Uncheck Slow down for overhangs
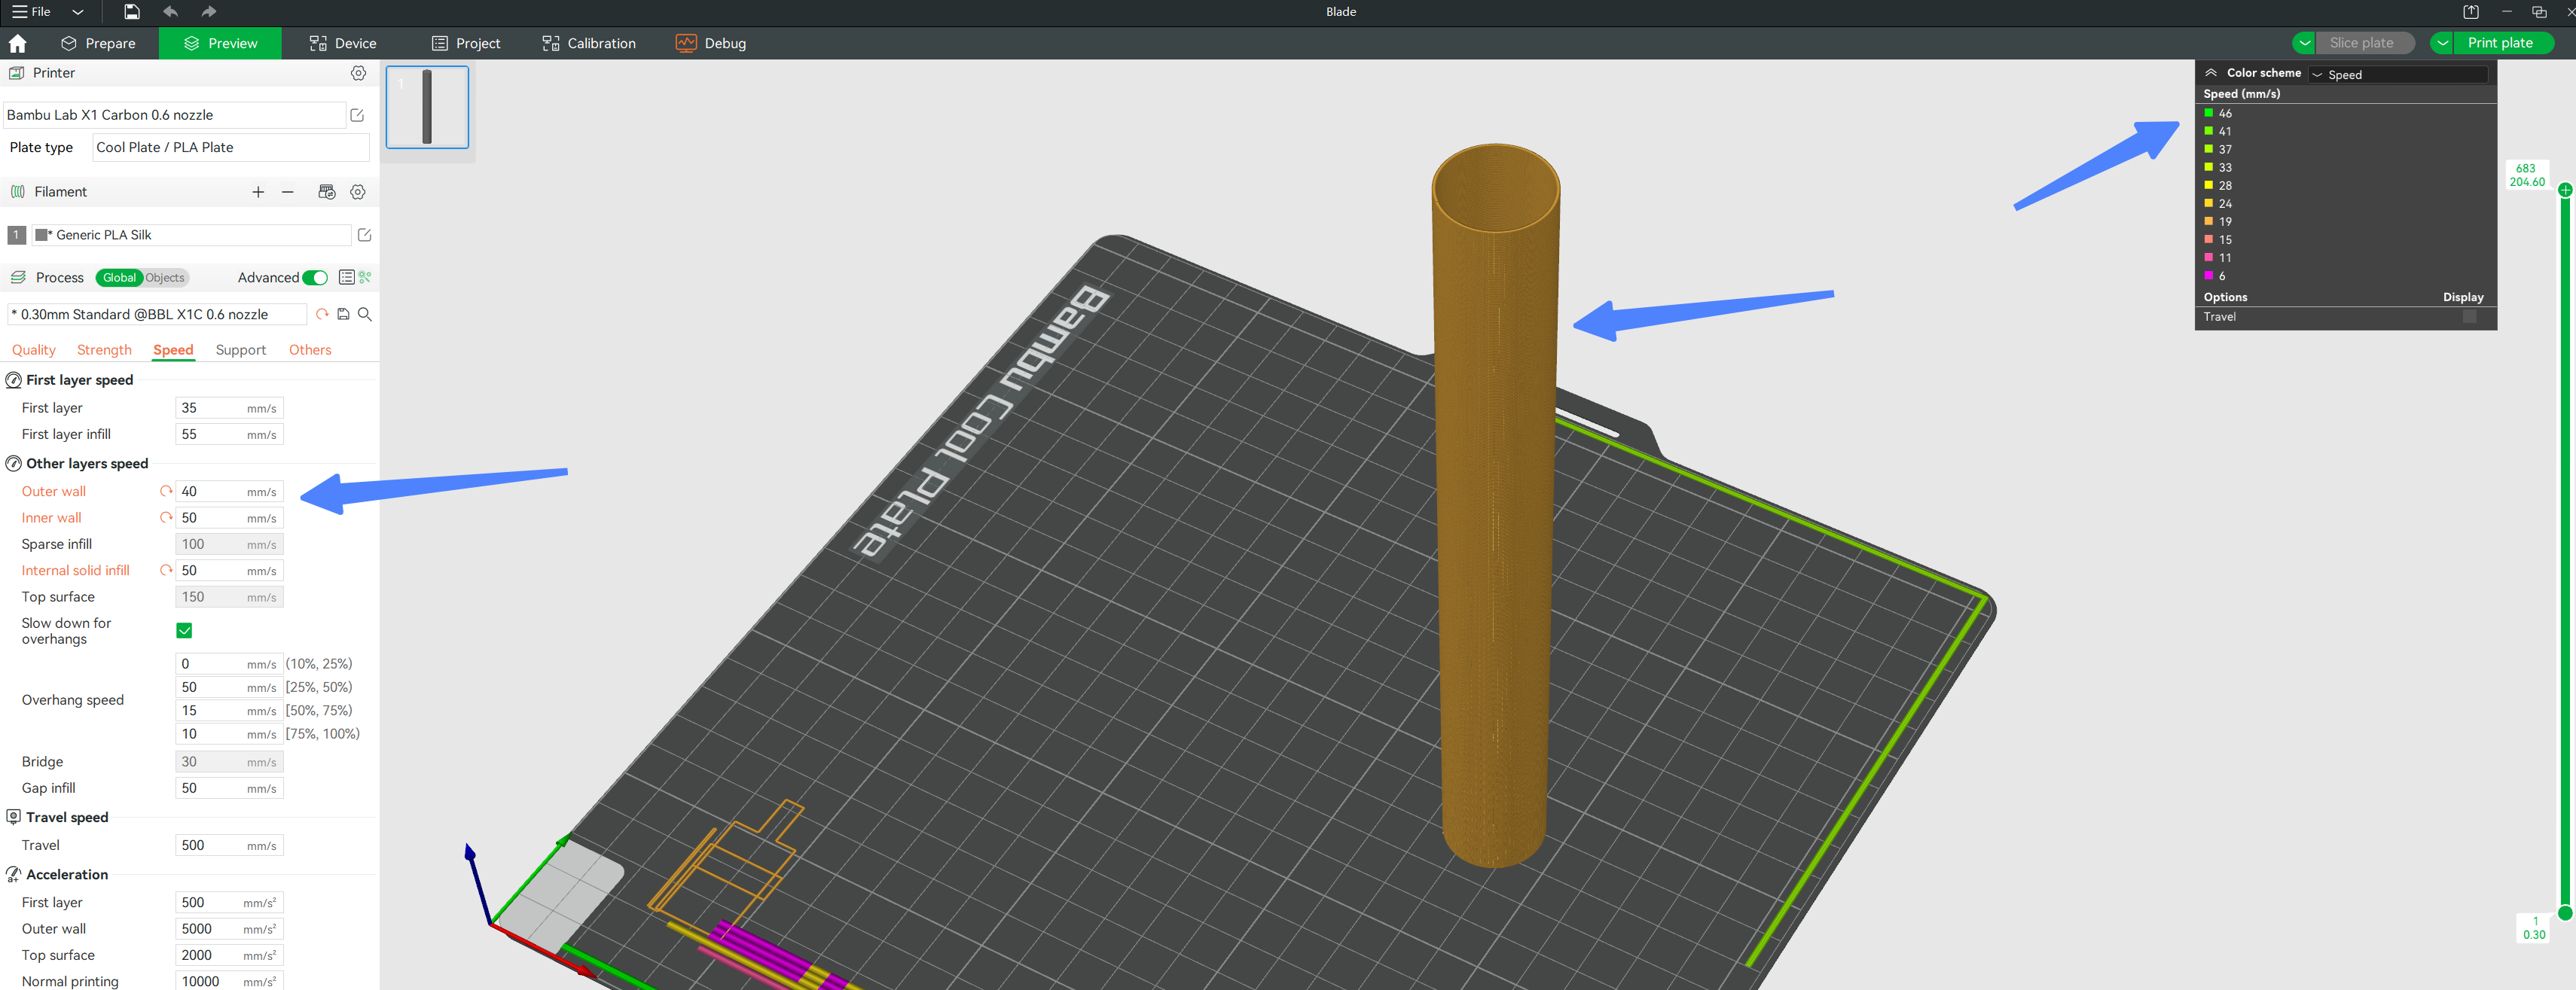The width and height of the screenshot is (2576, 990). (x=184, y=630)
